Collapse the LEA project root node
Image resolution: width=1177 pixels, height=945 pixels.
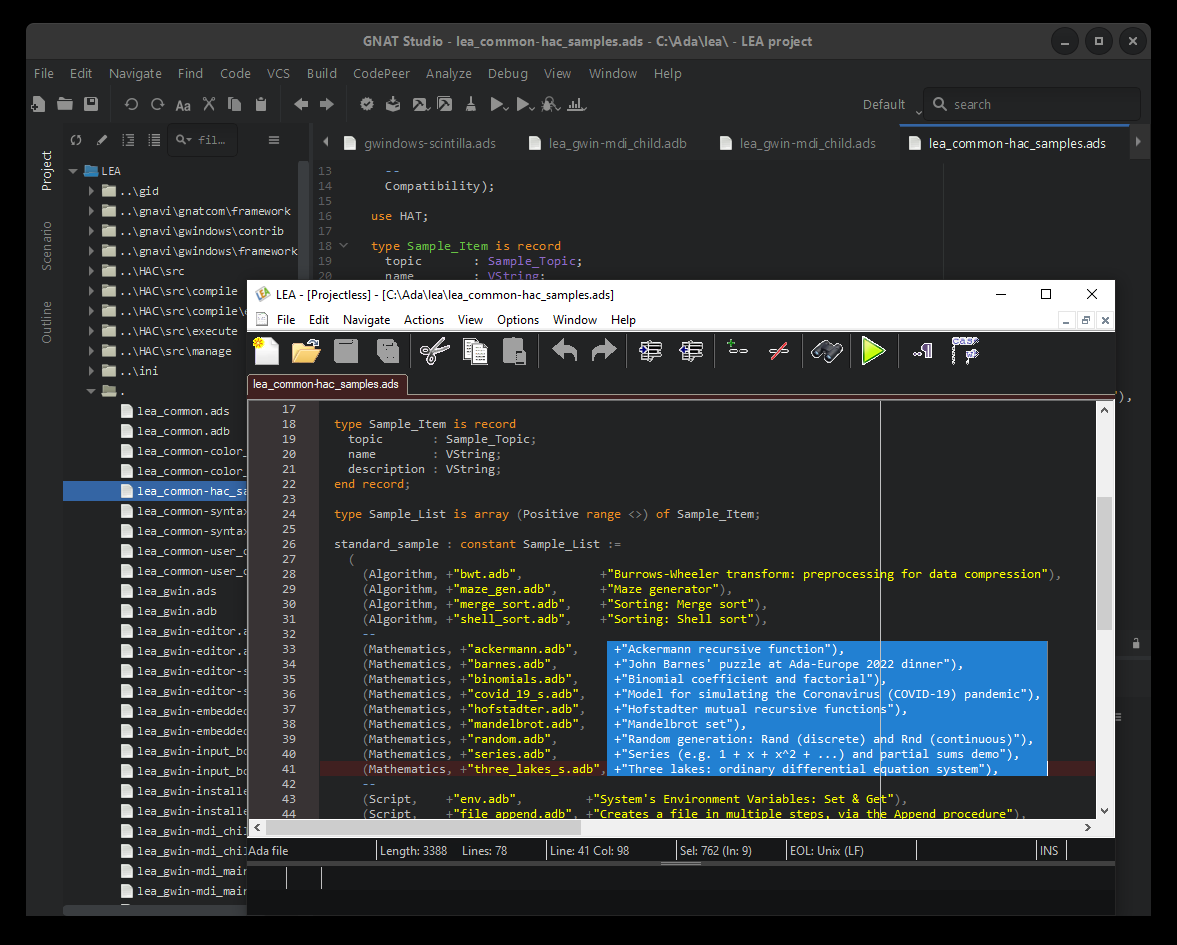click(73, 171)
